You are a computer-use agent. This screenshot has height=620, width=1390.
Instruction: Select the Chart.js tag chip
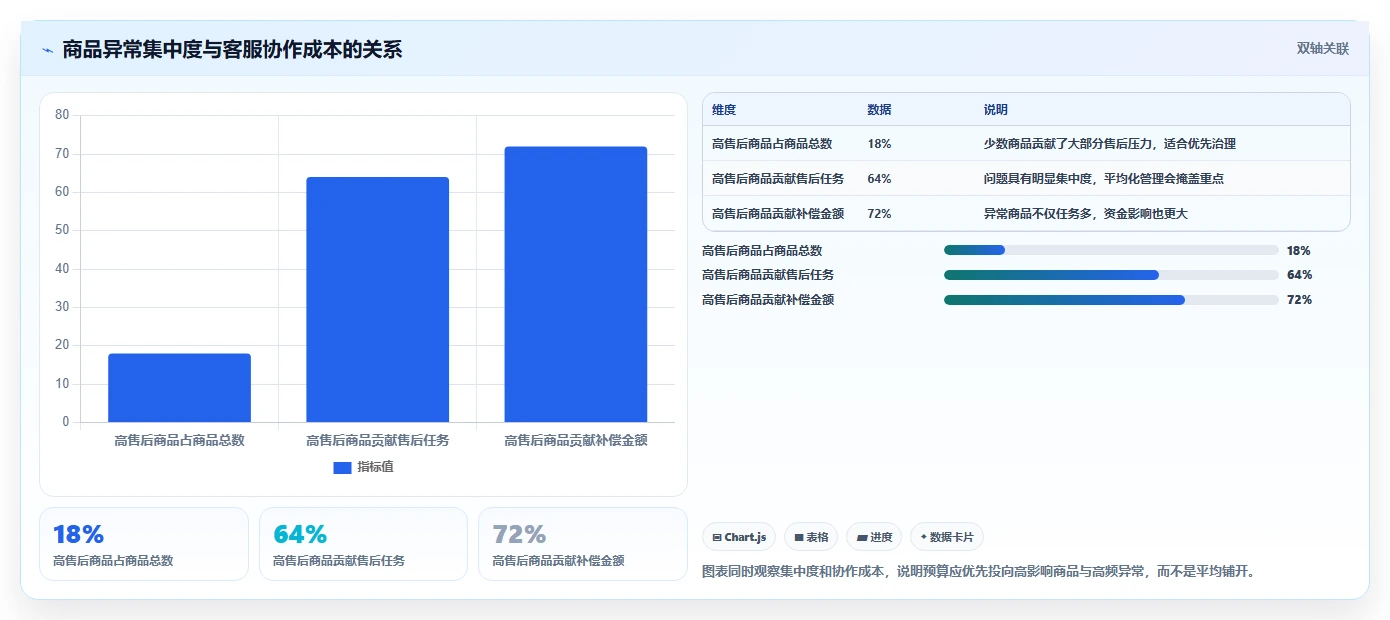739,537
